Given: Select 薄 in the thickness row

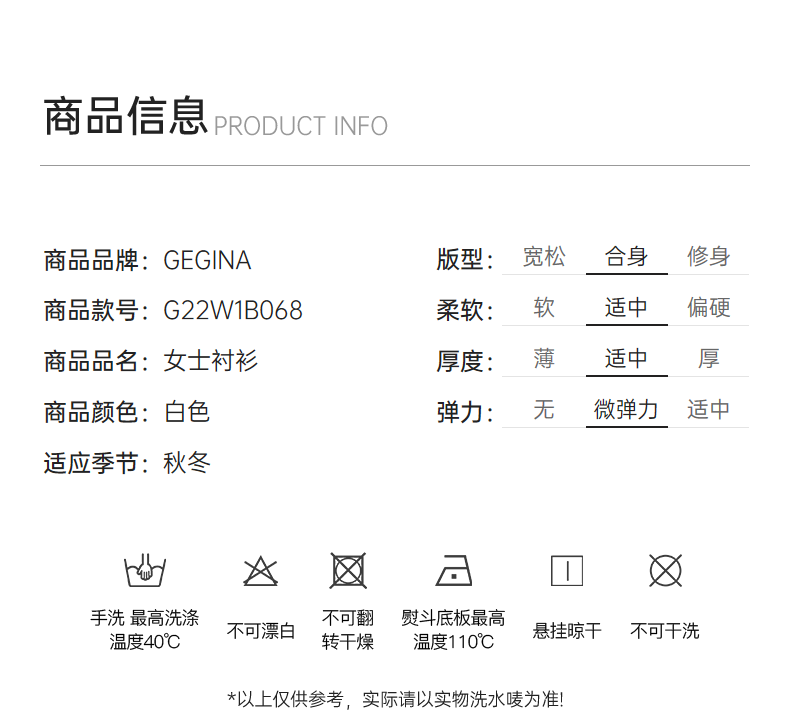Looking at the screenshot, I should 544,359.
